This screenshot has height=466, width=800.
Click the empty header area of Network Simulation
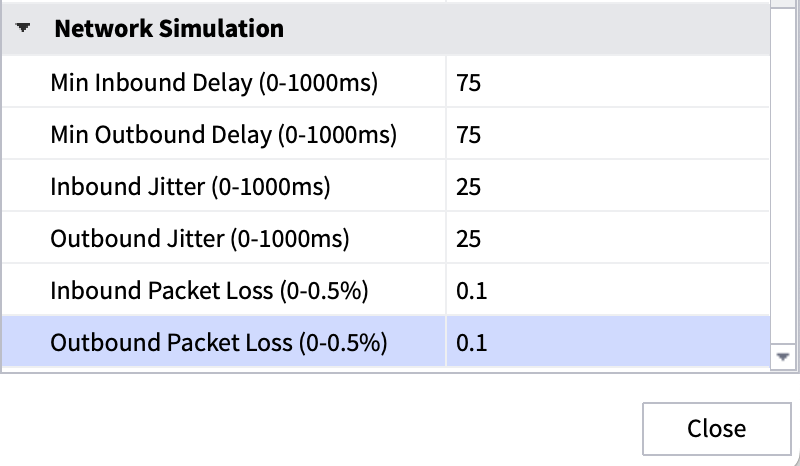(x=526, y=29)
